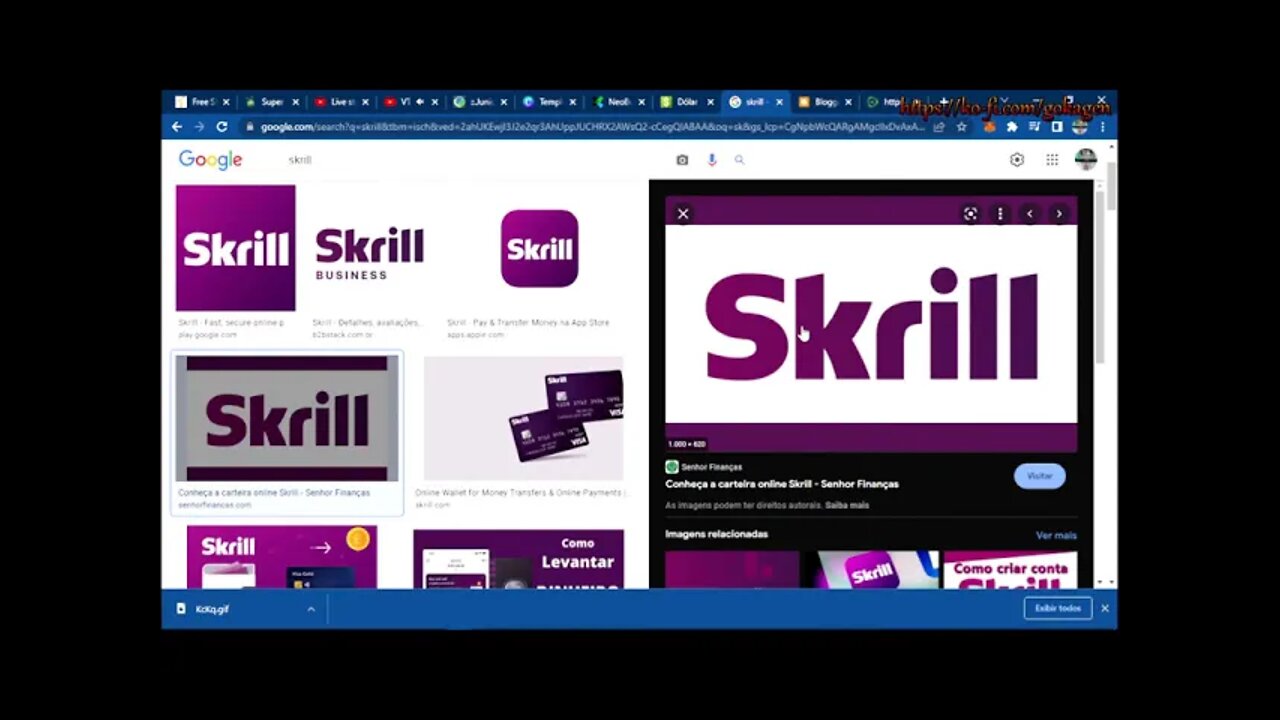The width and height of the screenshot is (1280, 720).
Task: Open the Ver mais related images link
Action: [x=1056, y=535]
